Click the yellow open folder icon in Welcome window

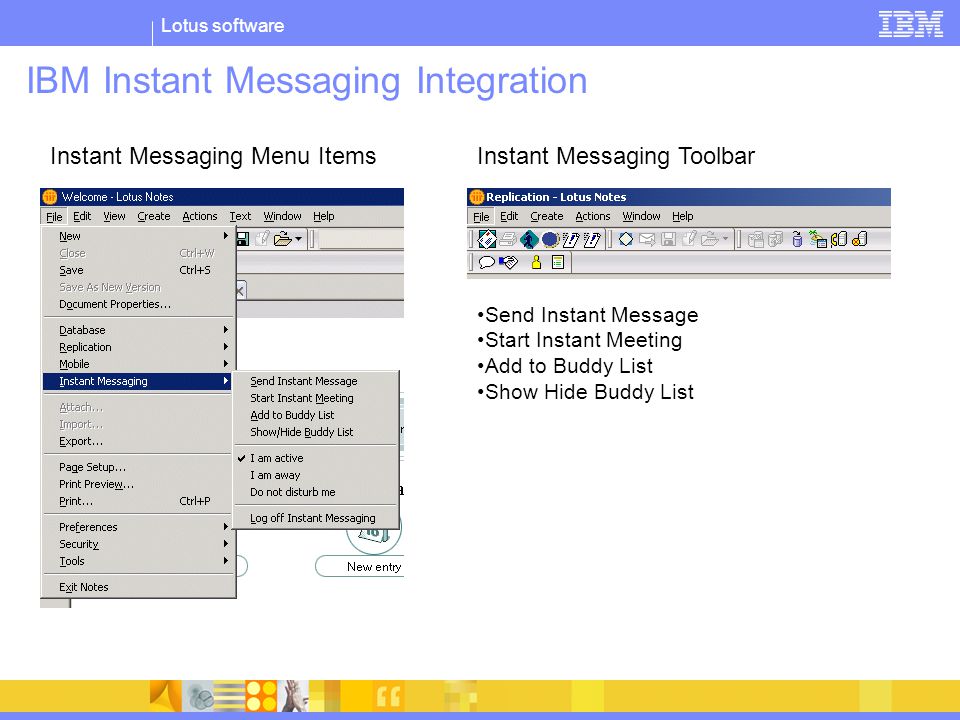(282, 239)
